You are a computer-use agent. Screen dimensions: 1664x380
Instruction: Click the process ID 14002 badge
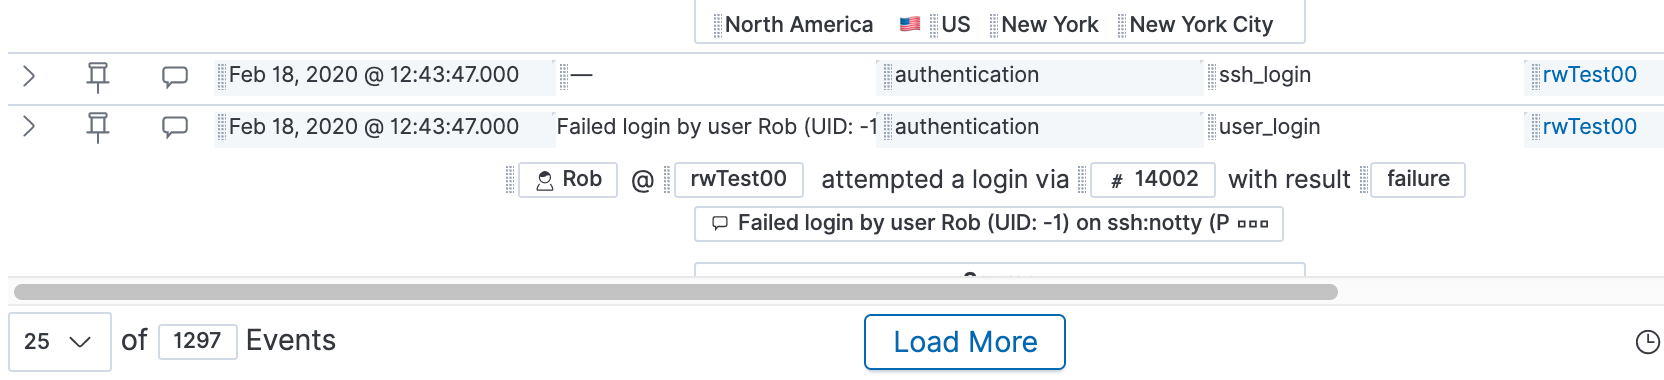coord(1153,180)
